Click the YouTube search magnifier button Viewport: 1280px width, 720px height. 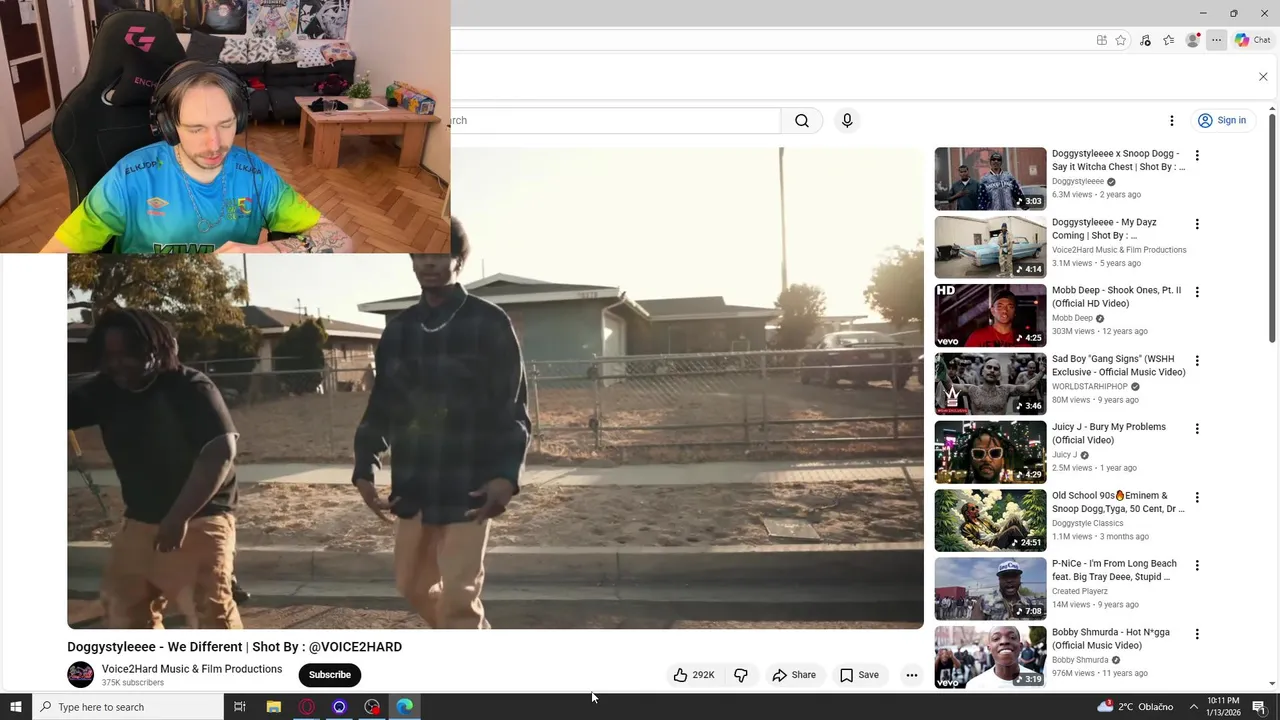click(802, 121)
